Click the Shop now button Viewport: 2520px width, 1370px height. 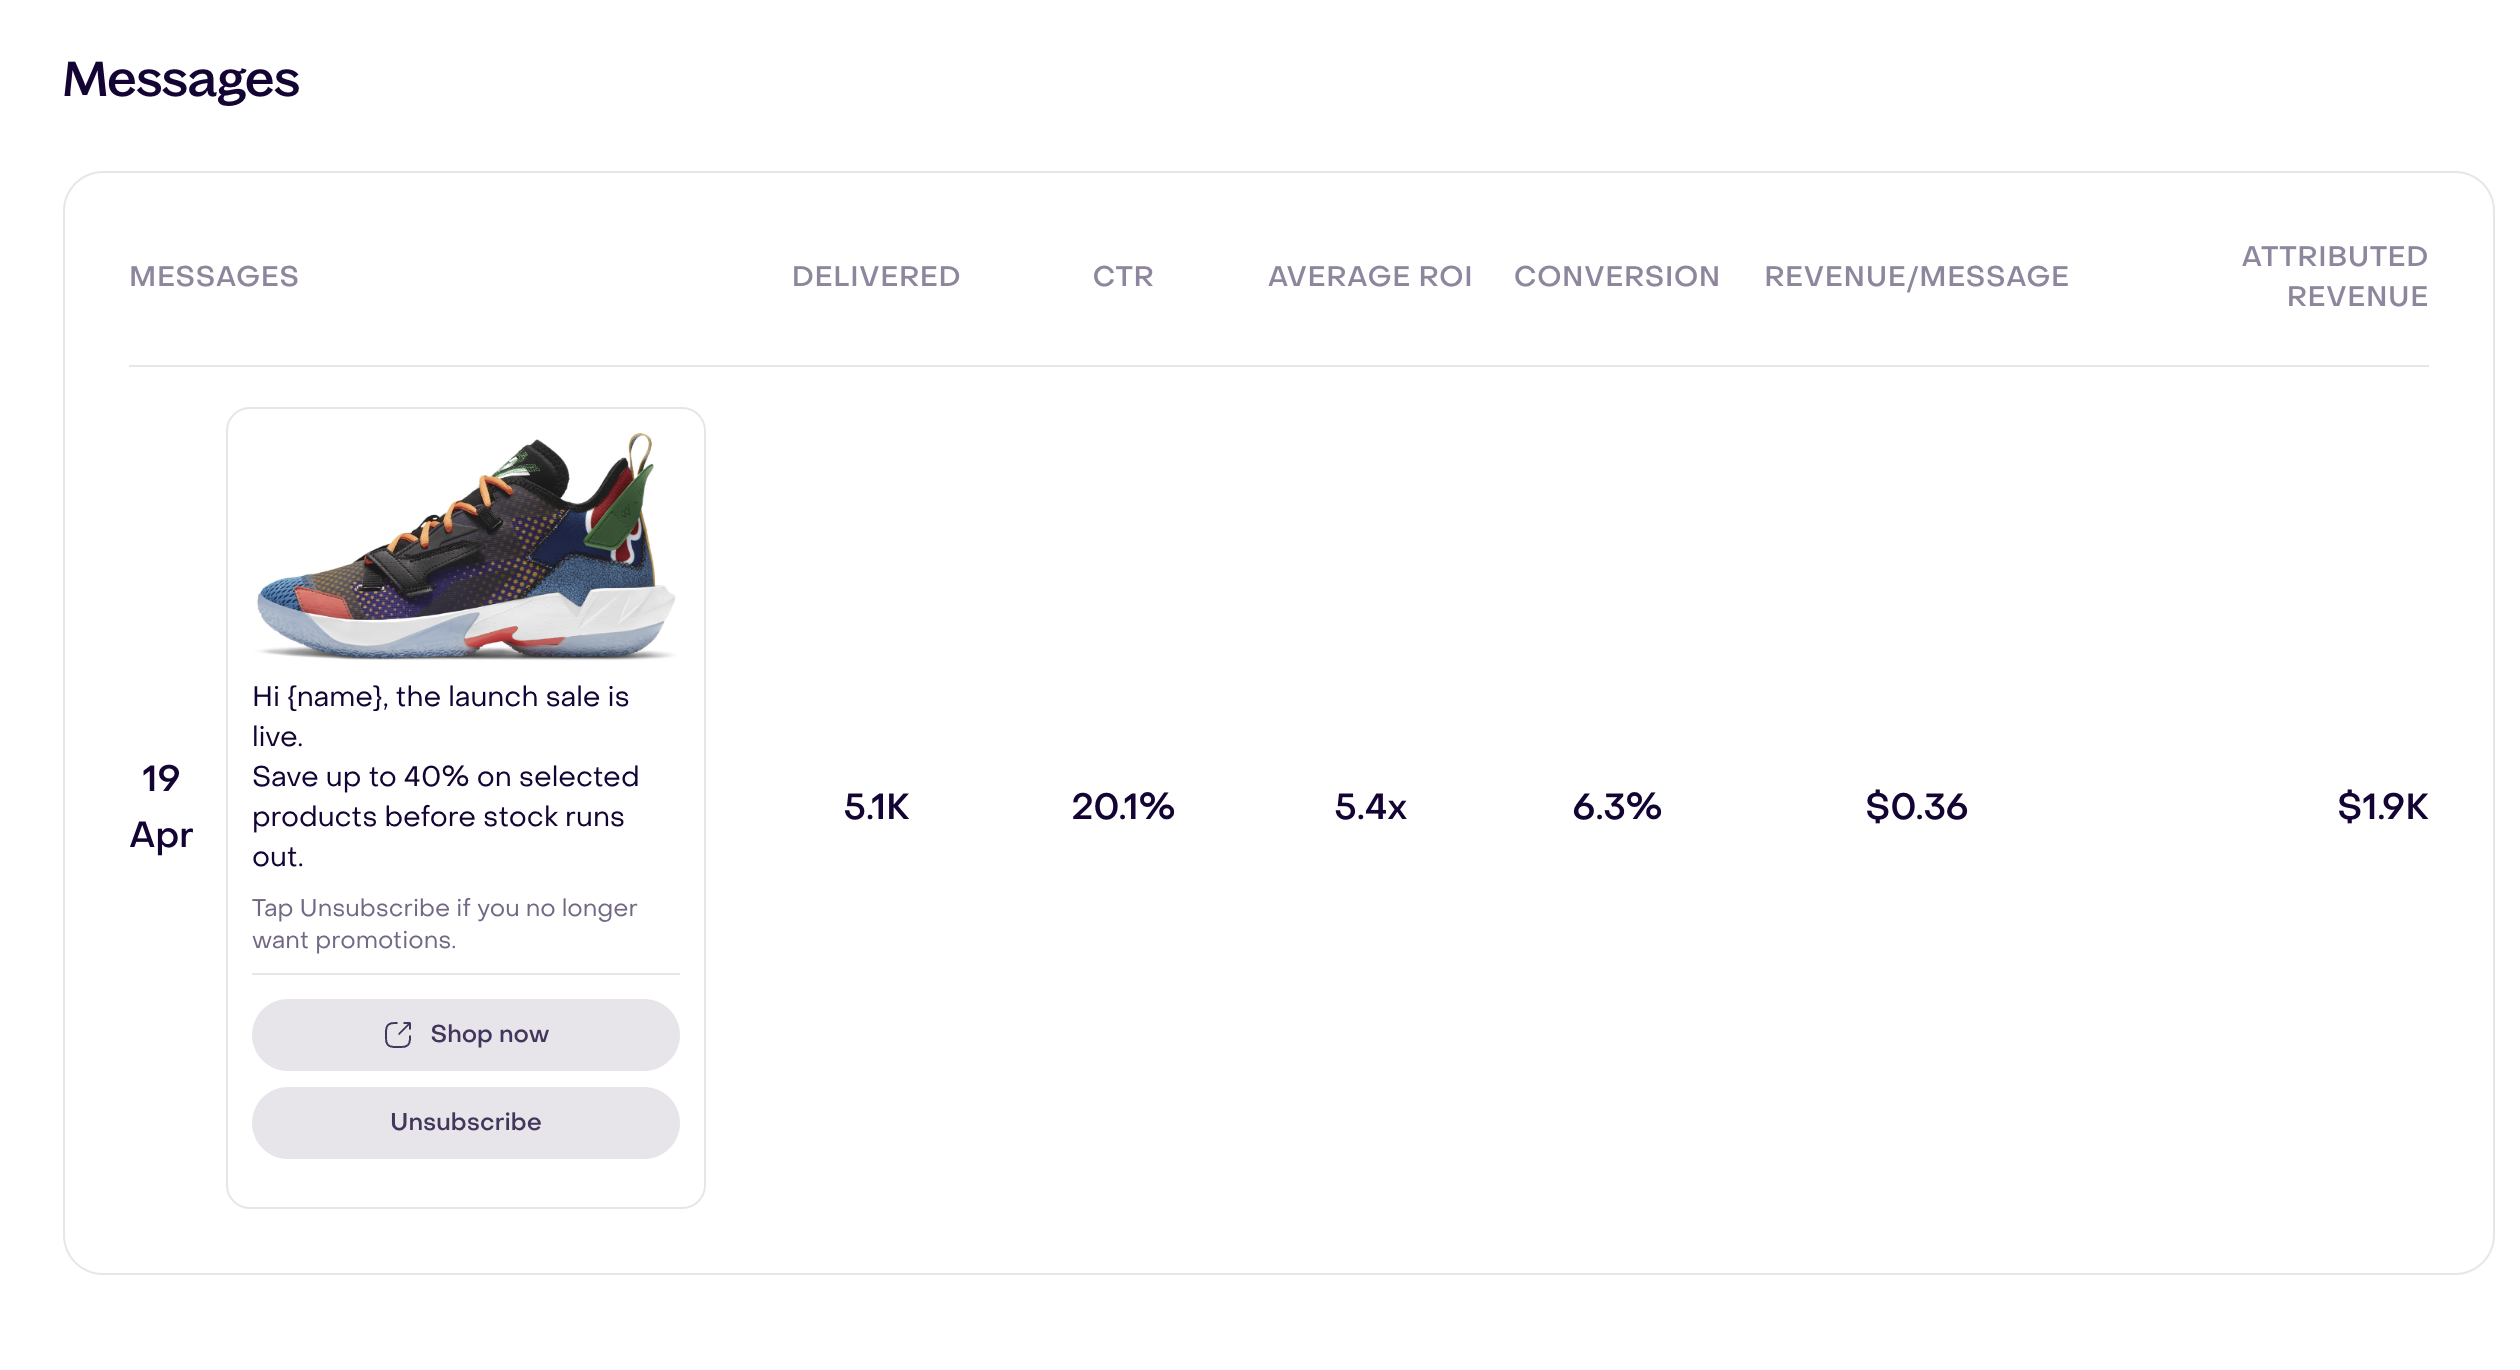pos(465,1034)
